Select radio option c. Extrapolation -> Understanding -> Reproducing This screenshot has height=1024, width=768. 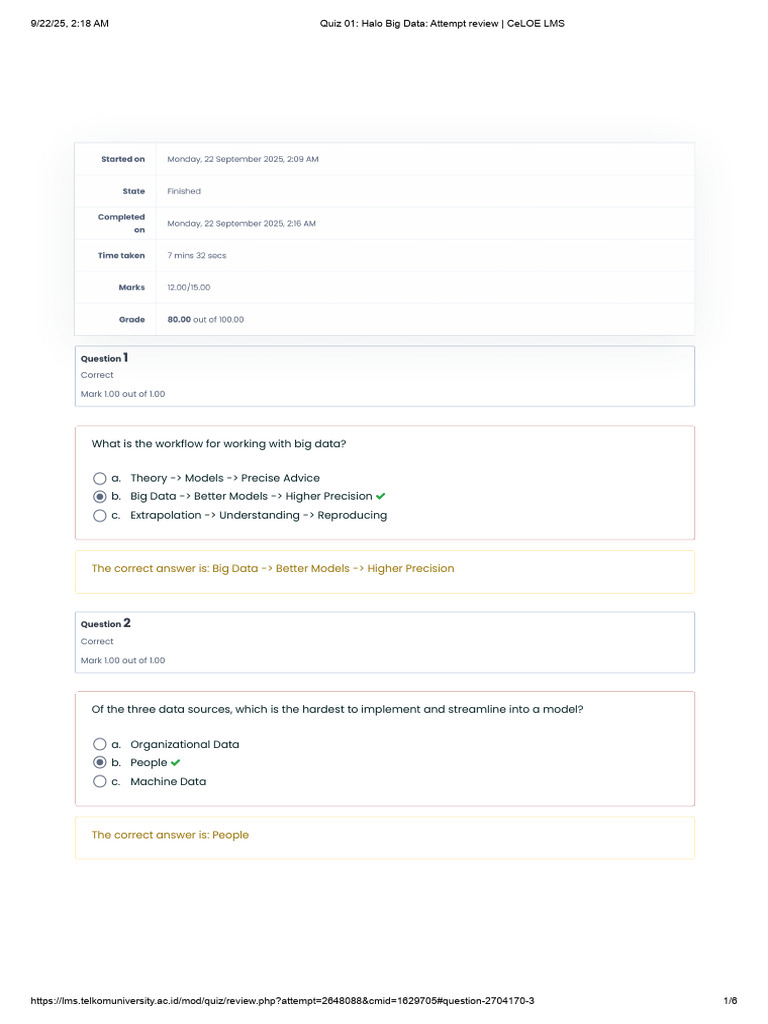pyautogui.click(x=99, y=516)
